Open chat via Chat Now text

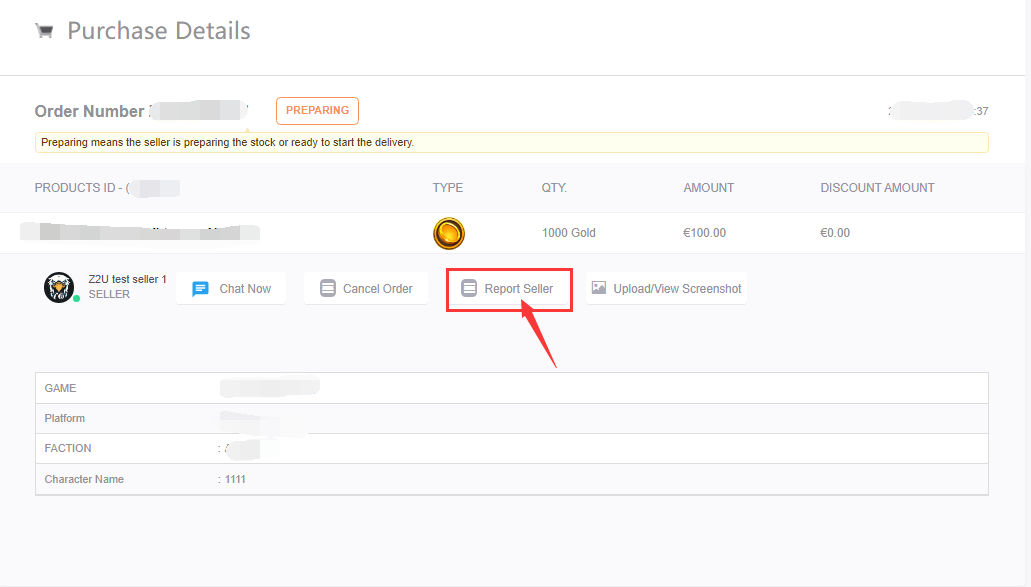pos(245,289)
